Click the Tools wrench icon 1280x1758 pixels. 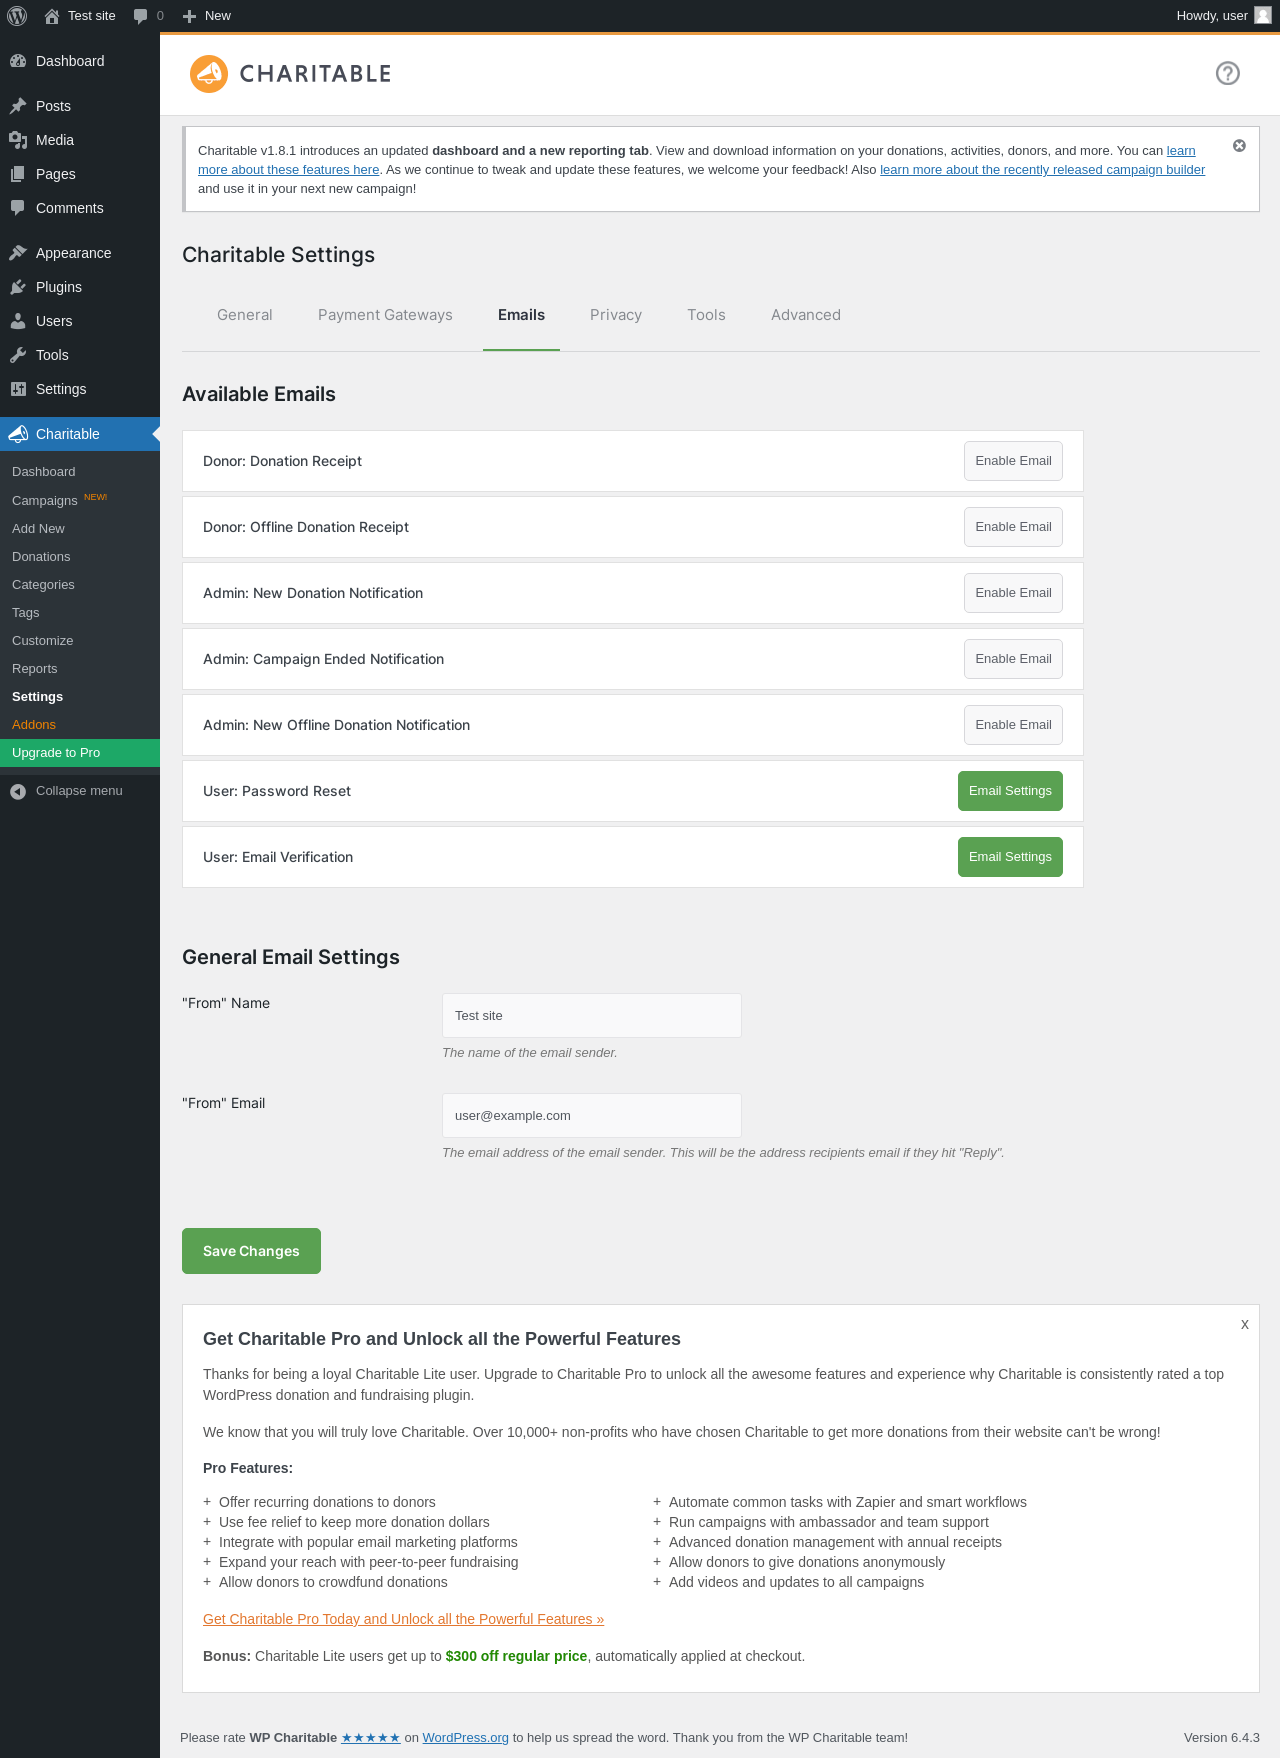coord(18,355)
